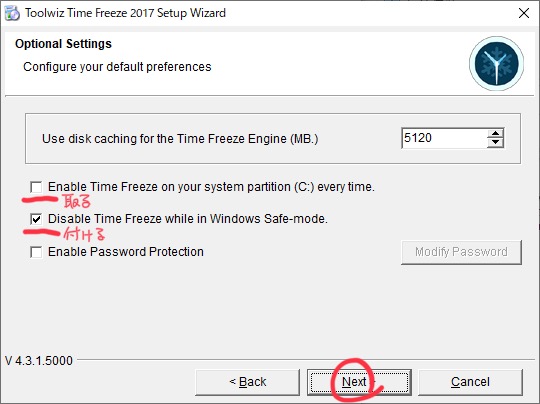This screenshot has width=540, height=404.
Task: Cancel the setup wizard
Action: click(470, 382)
